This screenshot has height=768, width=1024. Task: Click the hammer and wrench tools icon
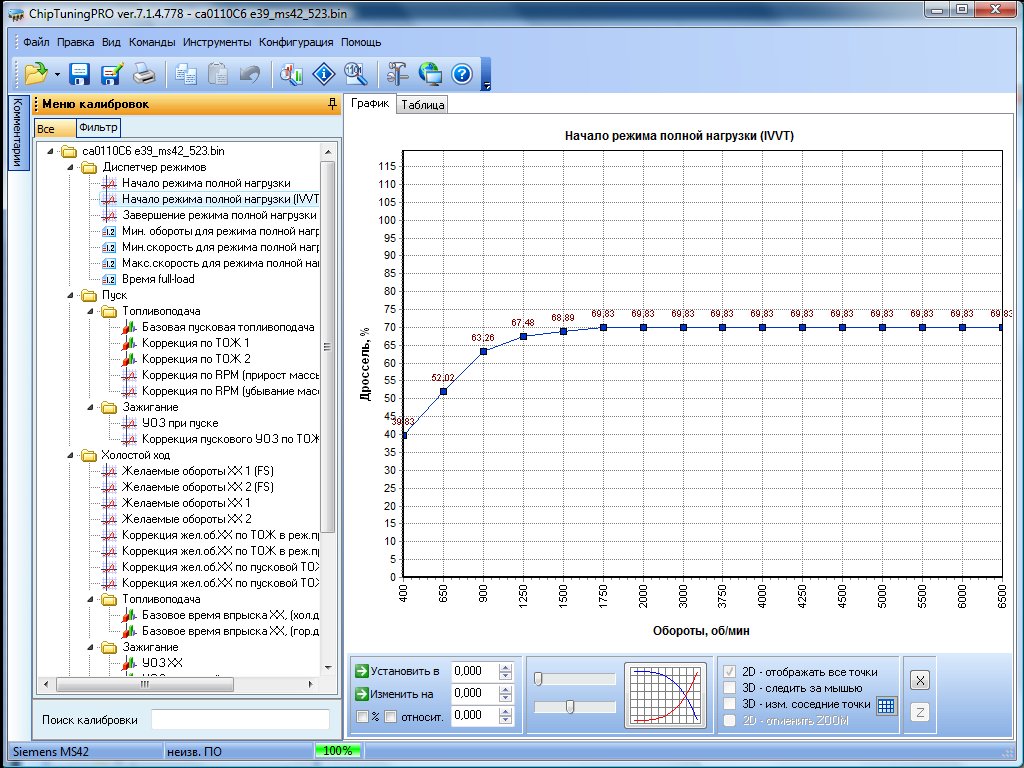pos(397,73)
